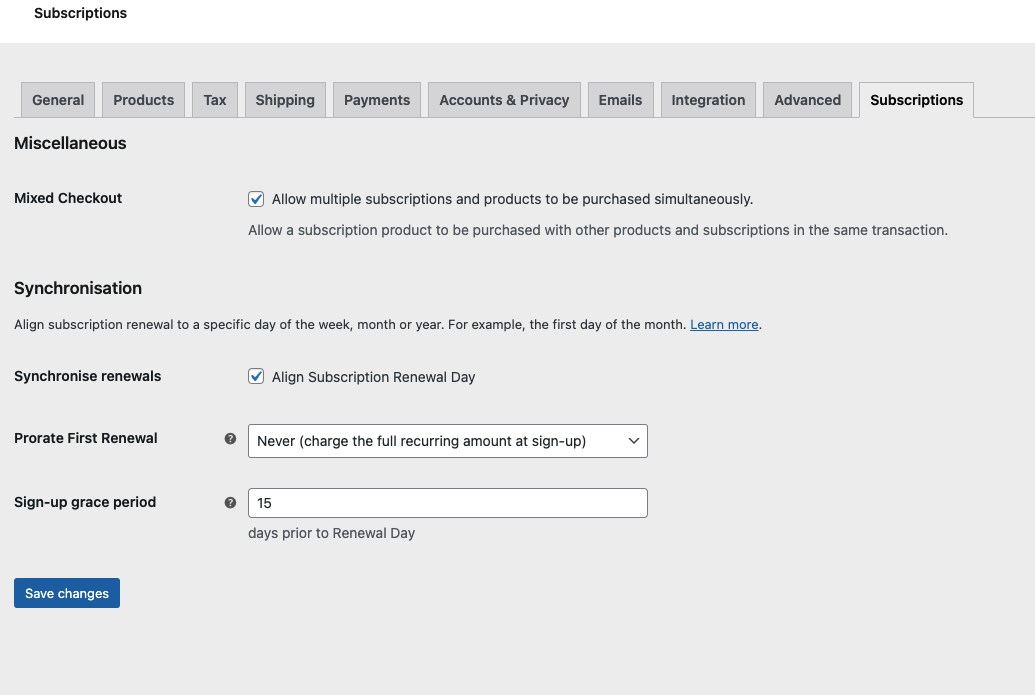Switch to the General tab
The image size is (1035, 695).
click(x=58, y=100)
